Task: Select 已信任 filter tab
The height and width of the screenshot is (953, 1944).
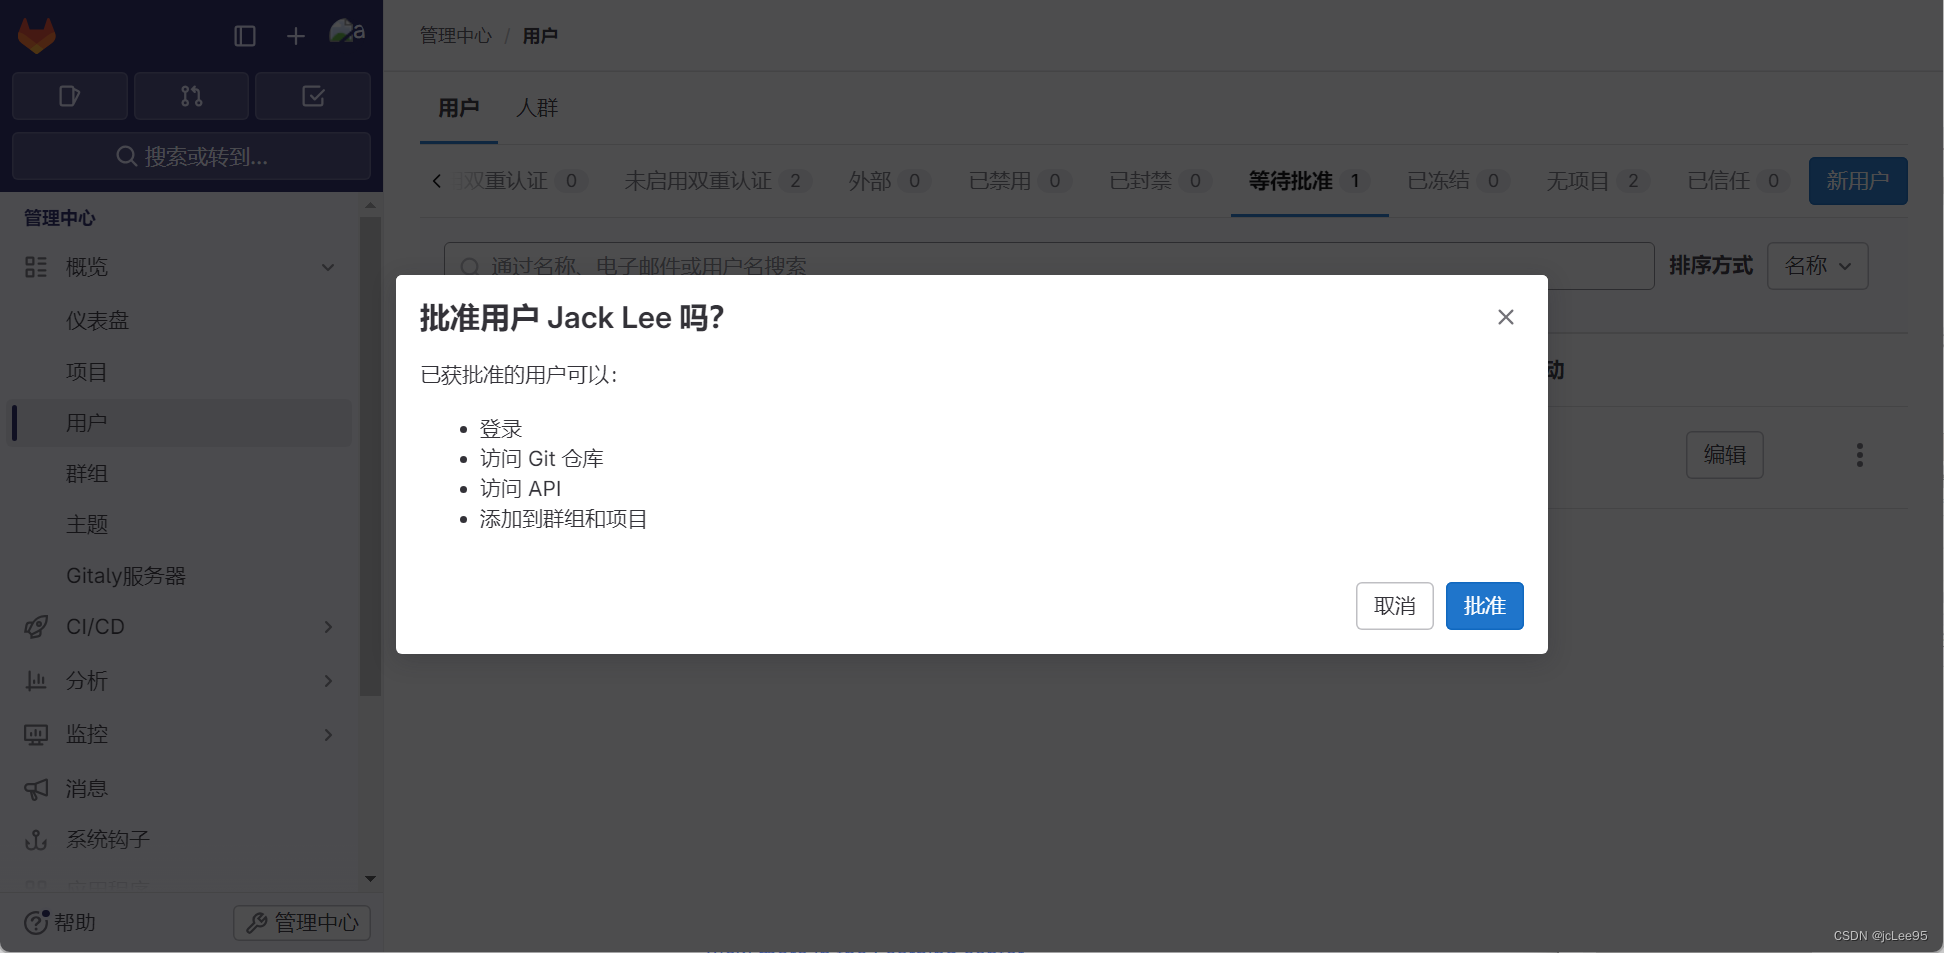Action: (x=1738, y=181)
